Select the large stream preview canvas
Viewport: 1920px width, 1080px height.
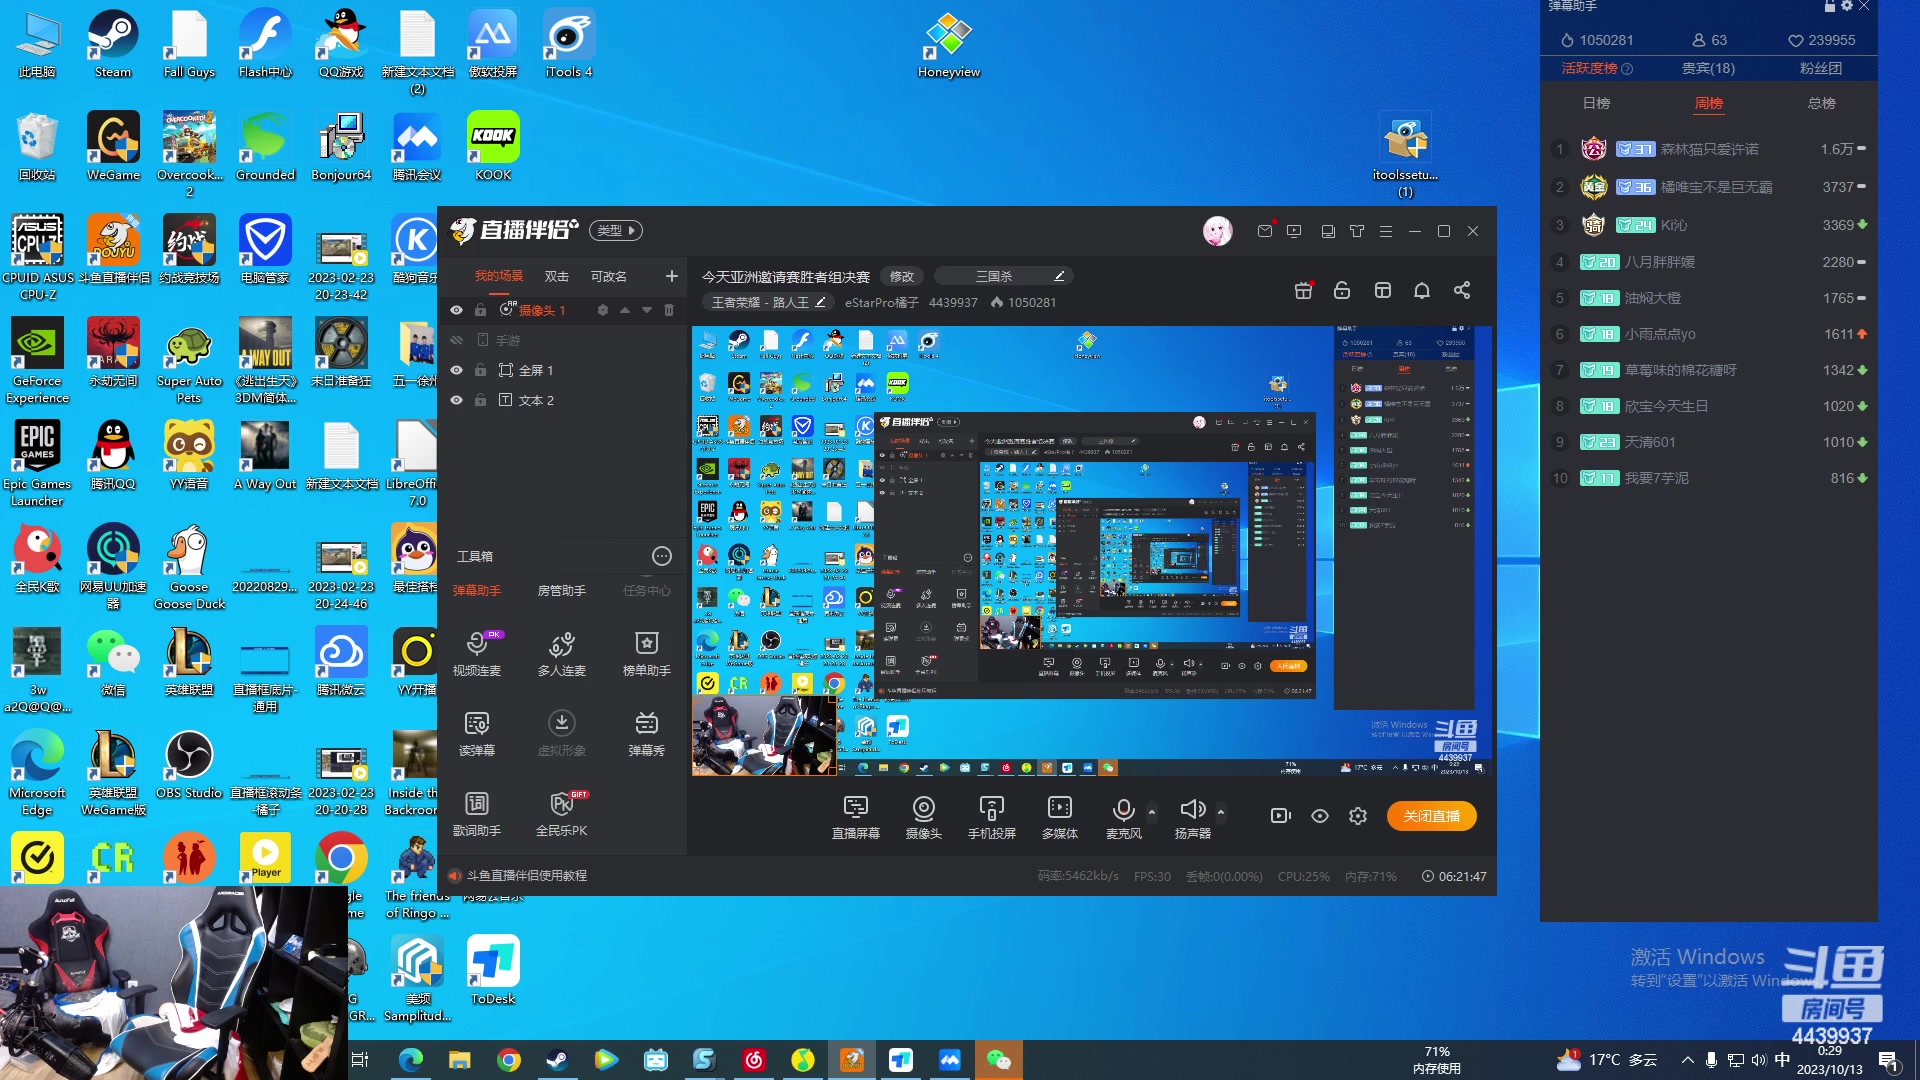[x=1092, y=550]
